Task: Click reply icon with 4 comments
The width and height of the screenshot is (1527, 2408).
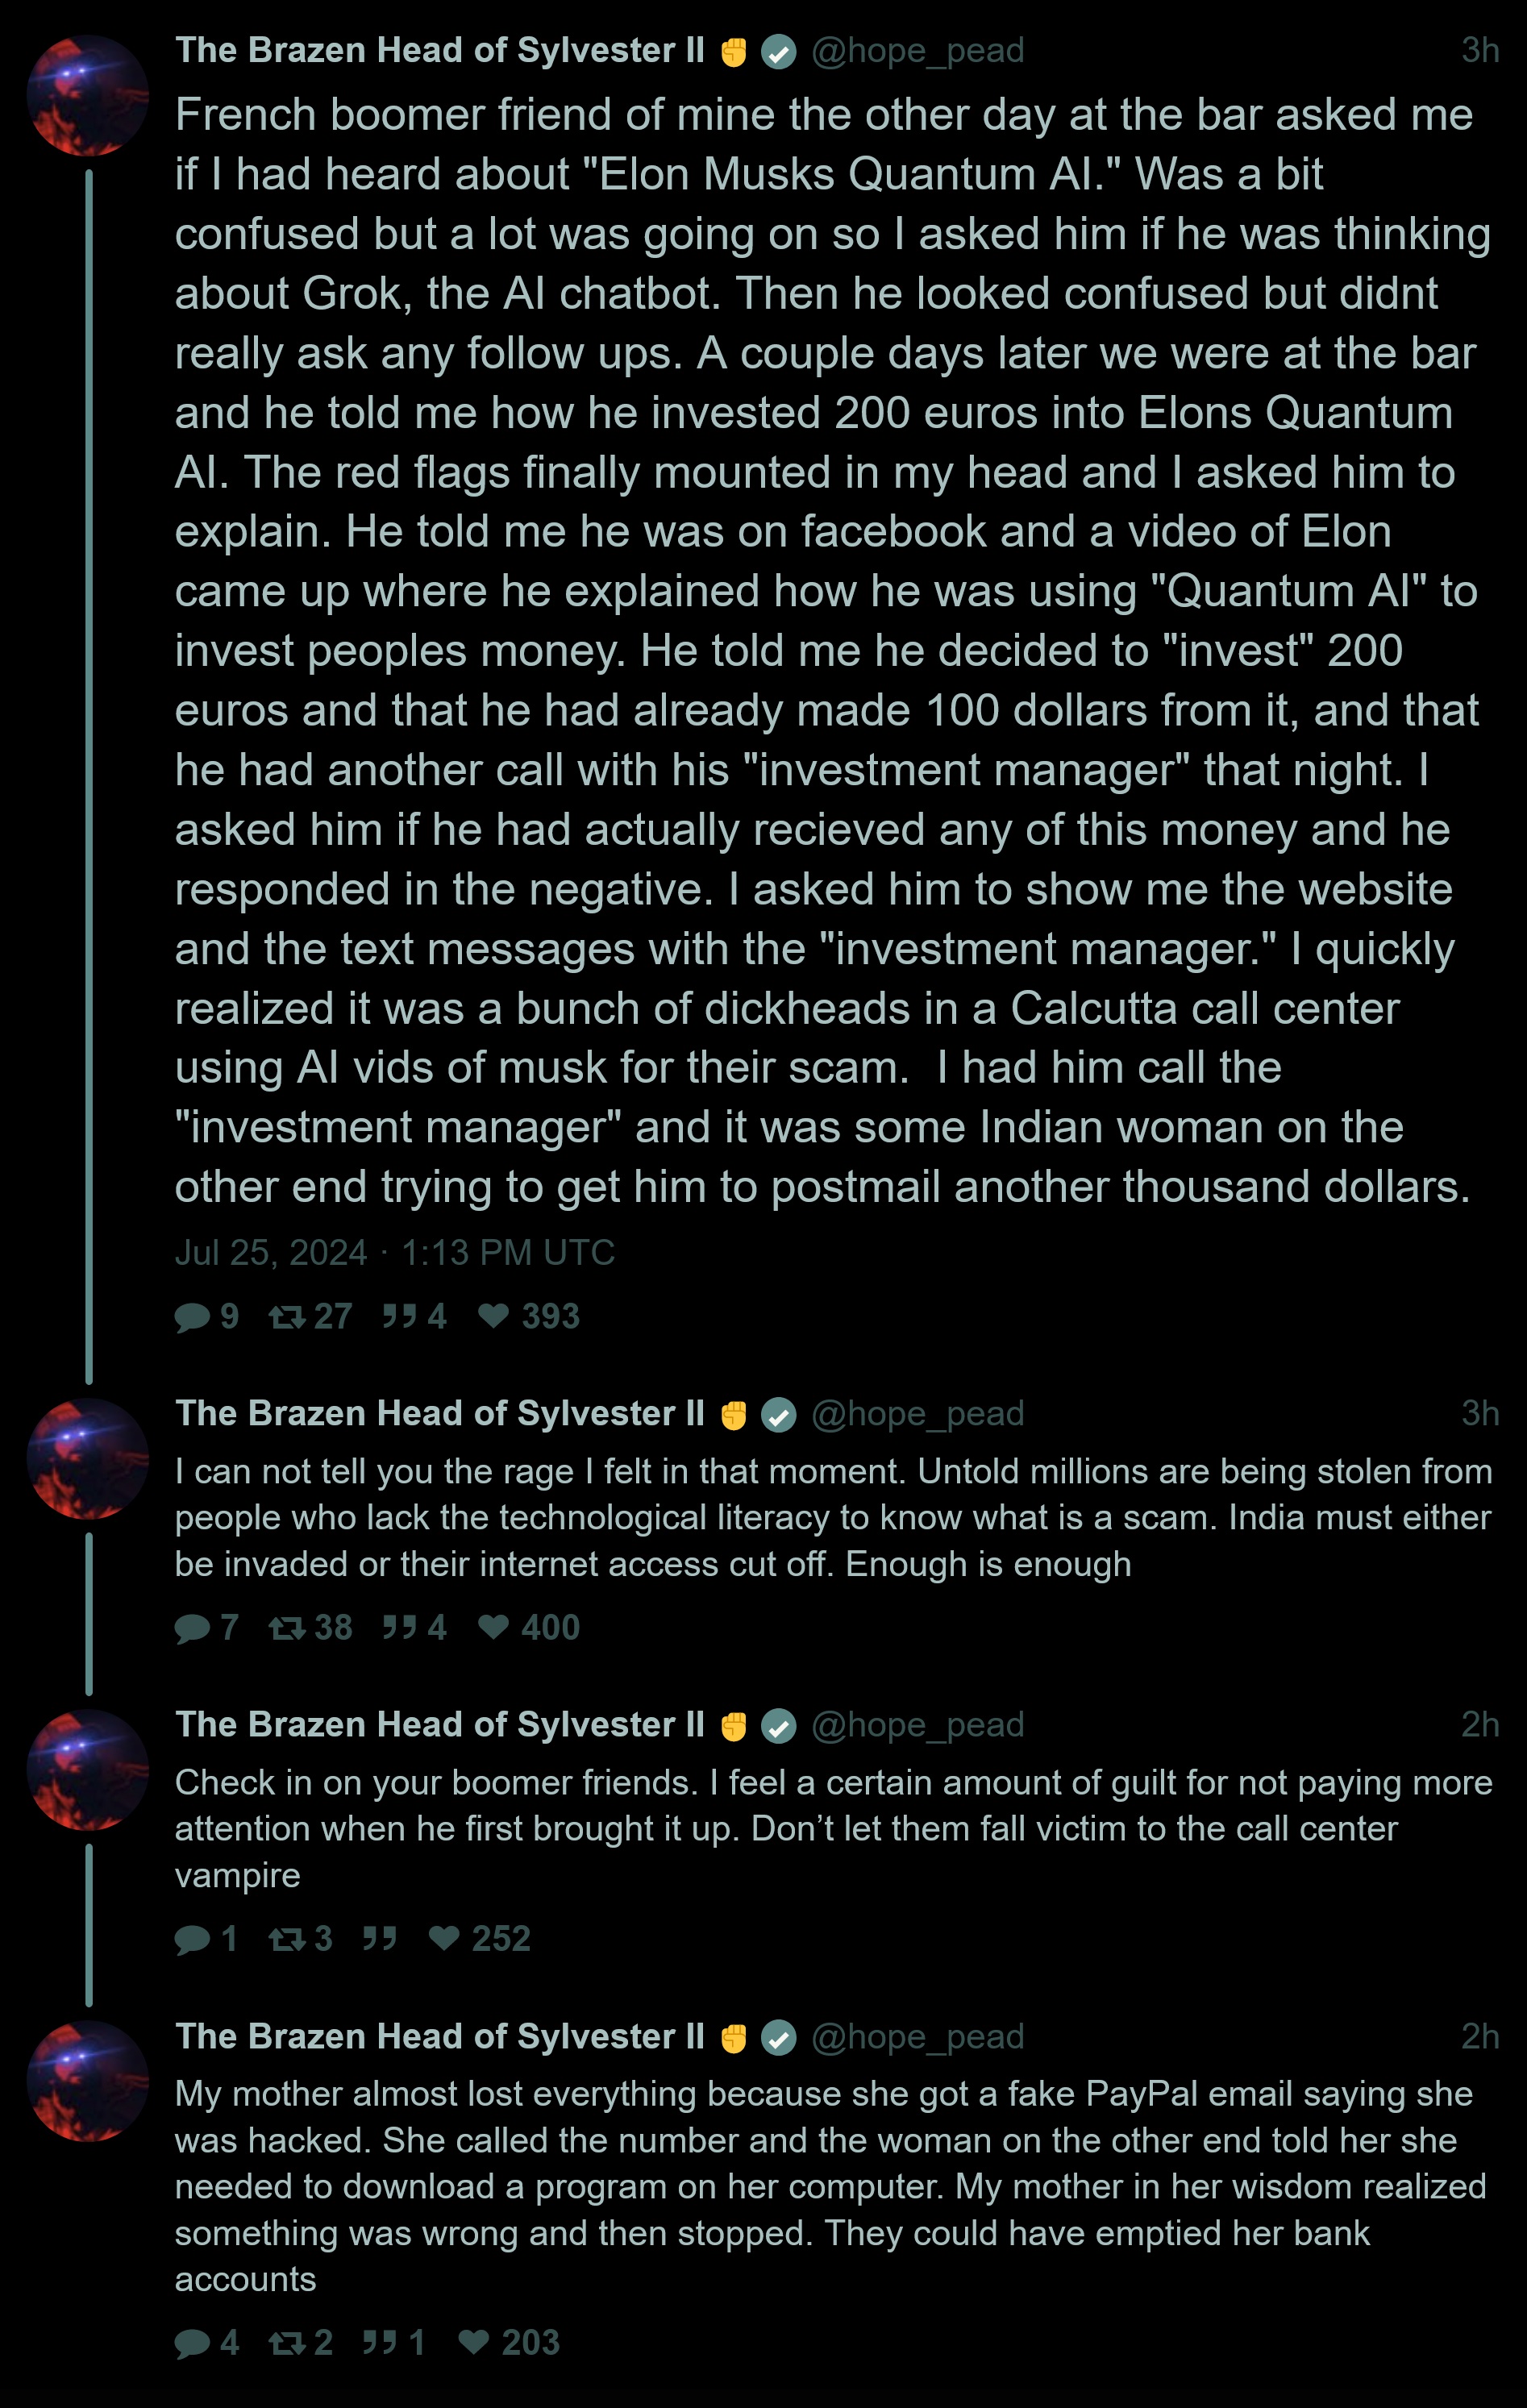Action: 192,2343
